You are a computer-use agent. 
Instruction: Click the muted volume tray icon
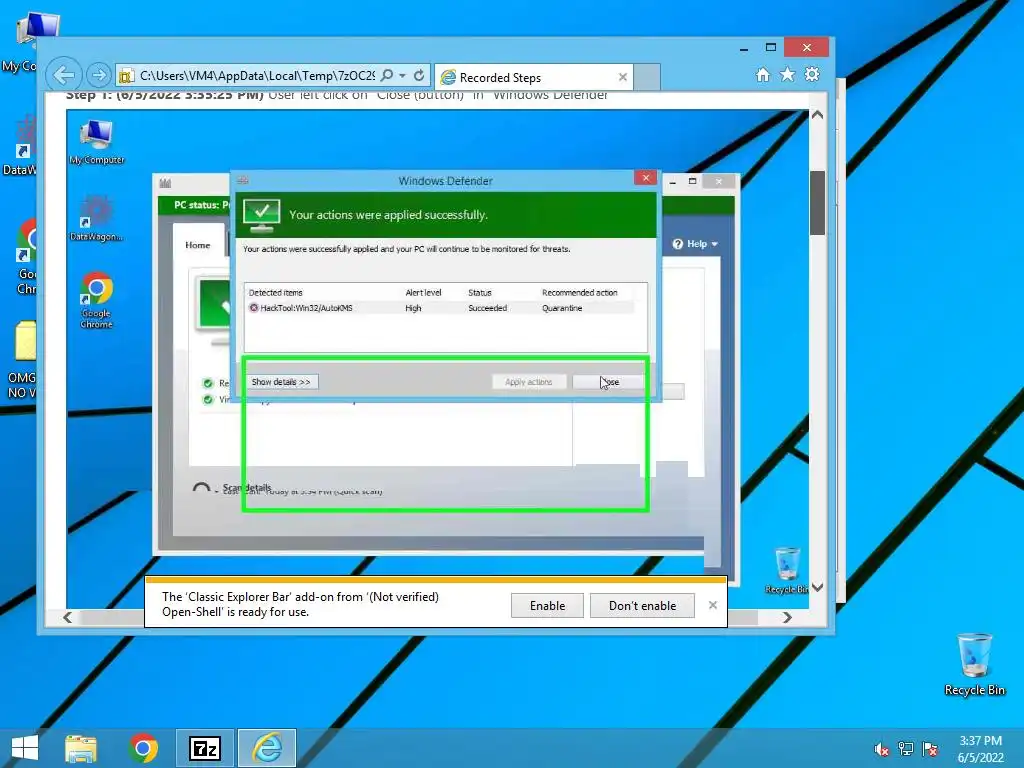coord(881,749)
